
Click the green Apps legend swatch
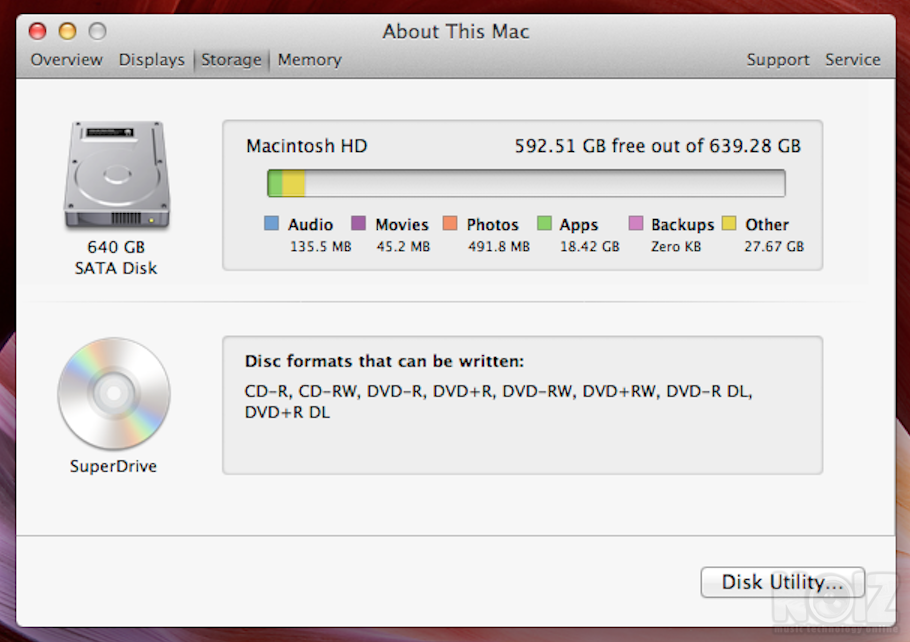click(544, 223)
